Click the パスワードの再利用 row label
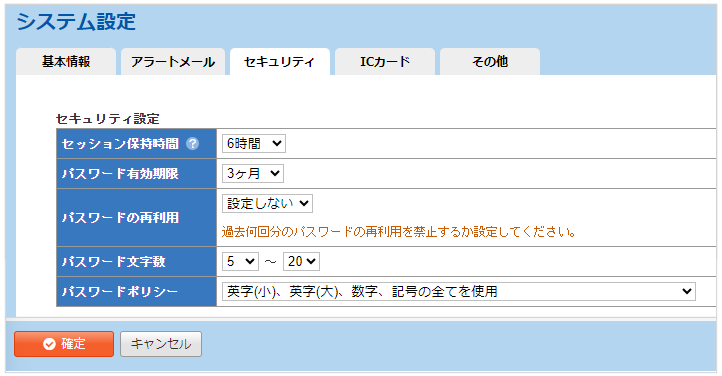Image resolution: width=722 pixels, height=376 pixels. [x=120, y=217]
